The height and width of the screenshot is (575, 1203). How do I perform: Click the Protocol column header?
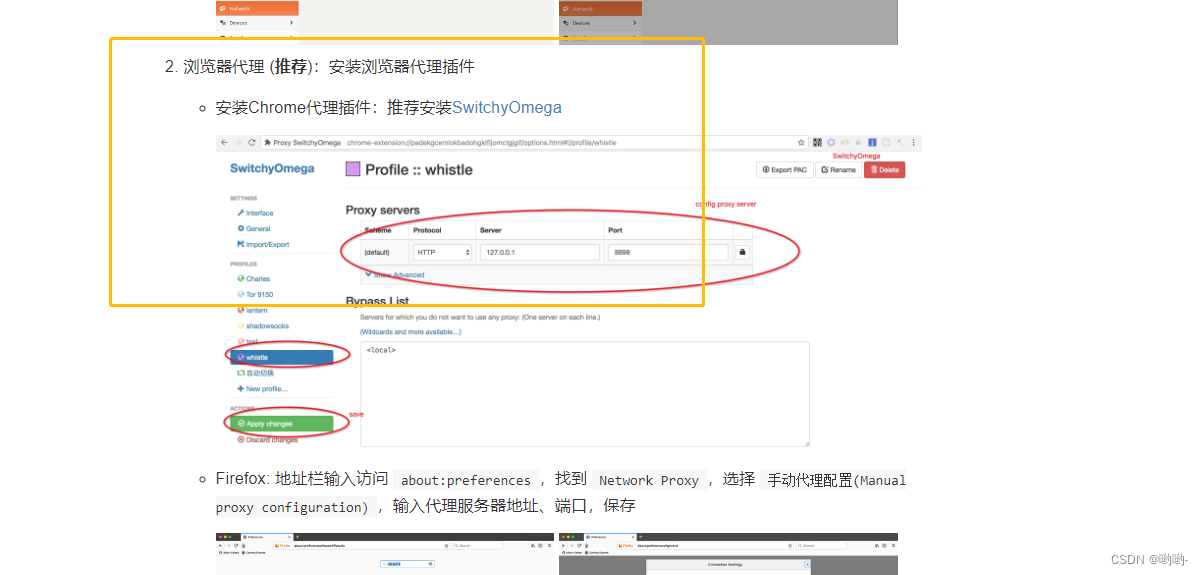(x=427, y=230)
